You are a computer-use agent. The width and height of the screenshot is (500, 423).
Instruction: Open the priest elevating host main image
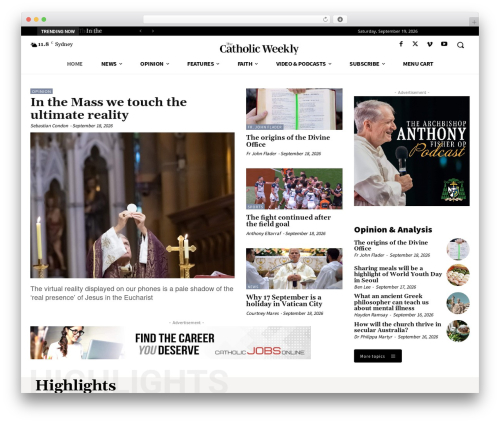[x=132, y=205]
